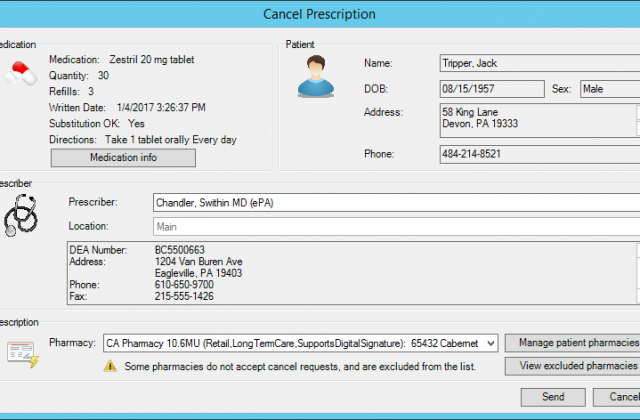Click the Cancel Prescription title bar
This screenshot has height=420, width=640.
[x=320, y=14]
